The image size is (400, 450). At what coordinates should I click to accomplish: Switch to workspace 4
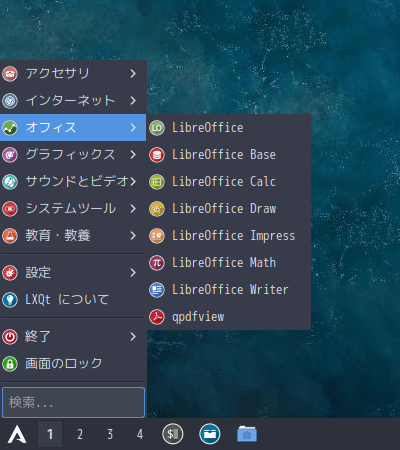coord(140,434)
